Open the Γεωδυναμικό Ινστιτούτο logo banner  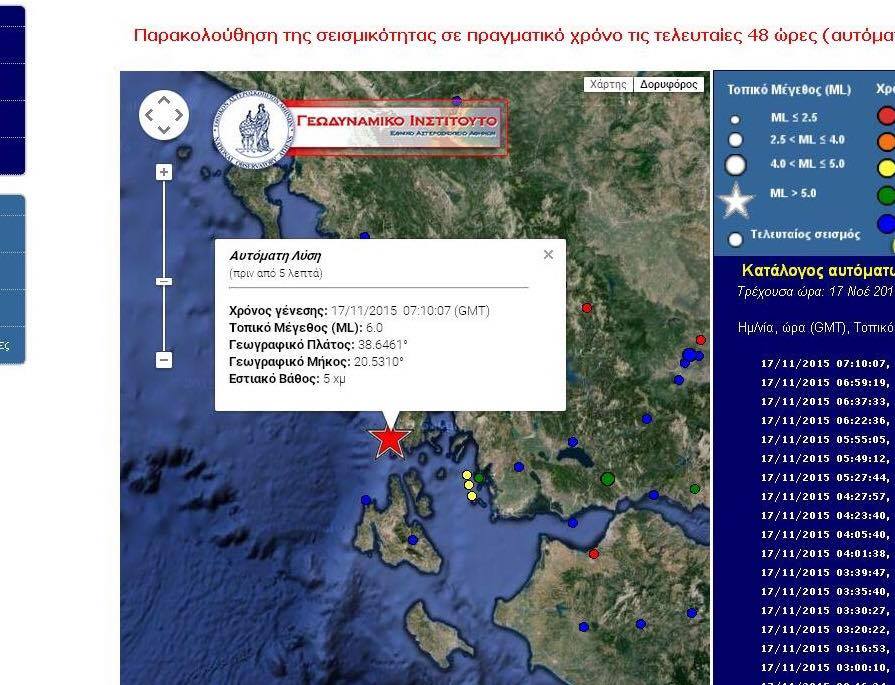click(x=361, y=128)
